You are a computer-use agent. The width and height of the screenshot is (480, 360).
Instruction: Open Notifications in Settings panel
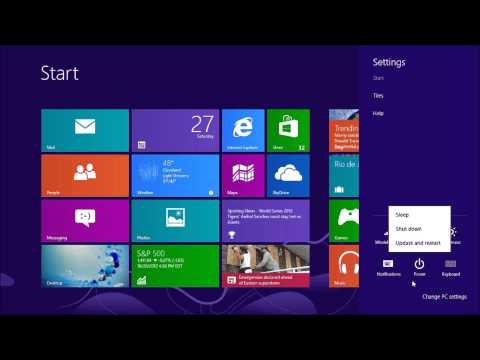388,267
